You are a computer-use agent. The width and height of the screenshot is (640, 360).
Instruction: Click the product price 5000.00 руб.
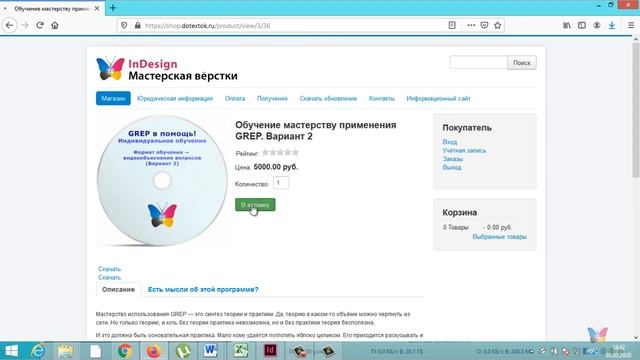(276, 167)
